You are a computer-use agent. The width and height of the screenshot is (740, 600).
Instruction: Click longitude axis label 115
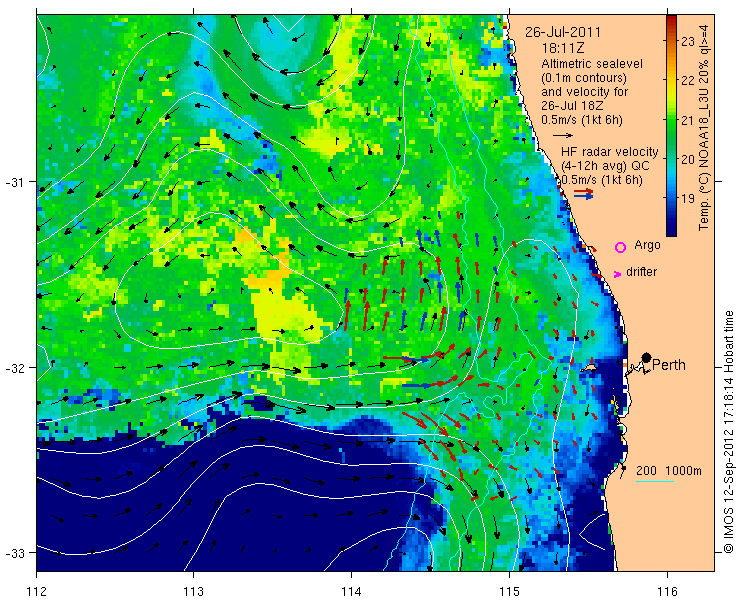pyautogui.click(x=509, y=591)
